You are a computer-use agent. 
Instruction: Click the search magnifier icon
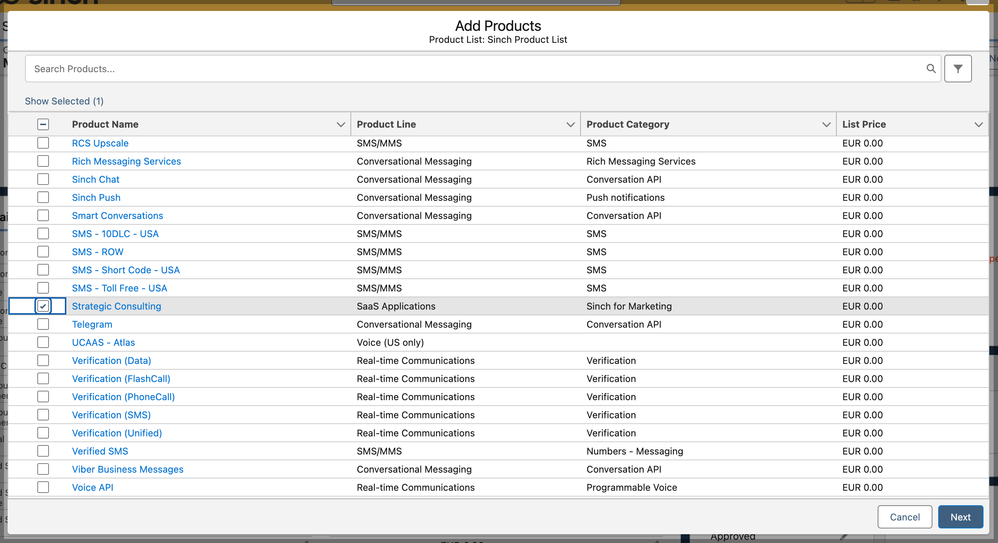[x=931, y=69]
